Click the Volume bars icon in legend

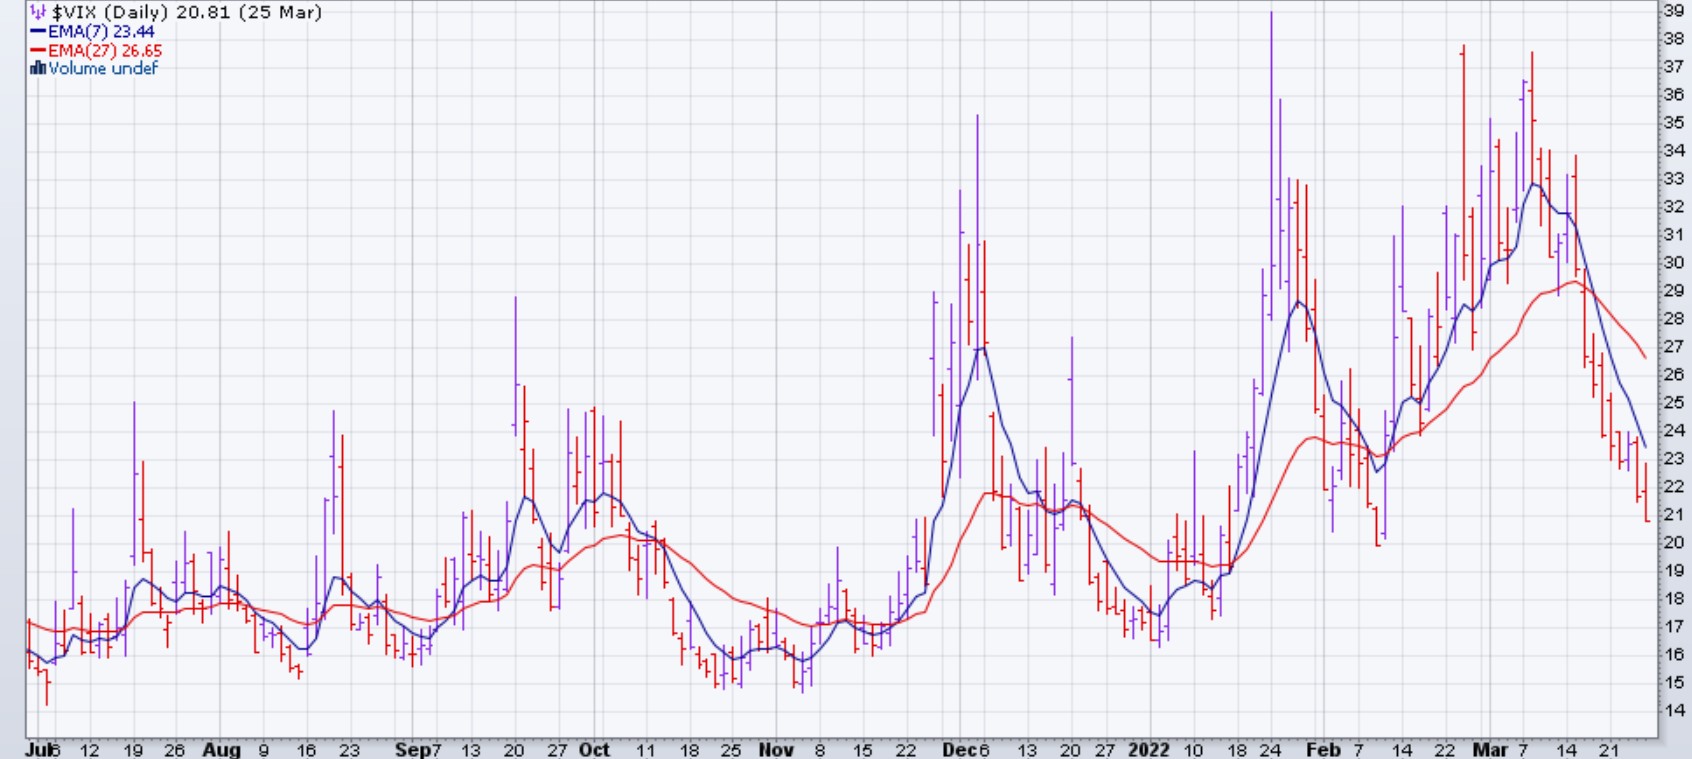click(38, 68)
